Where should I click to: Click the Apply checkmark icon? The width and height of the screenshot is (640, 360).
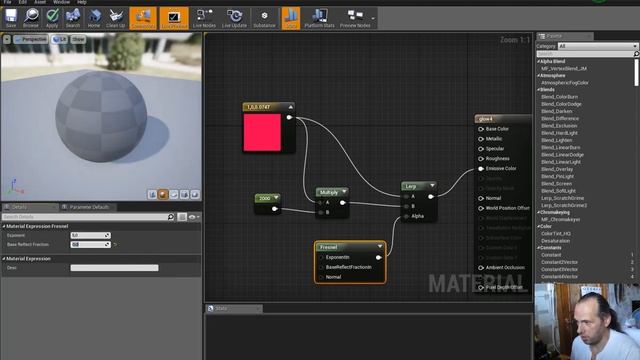[x=52, y=18]
